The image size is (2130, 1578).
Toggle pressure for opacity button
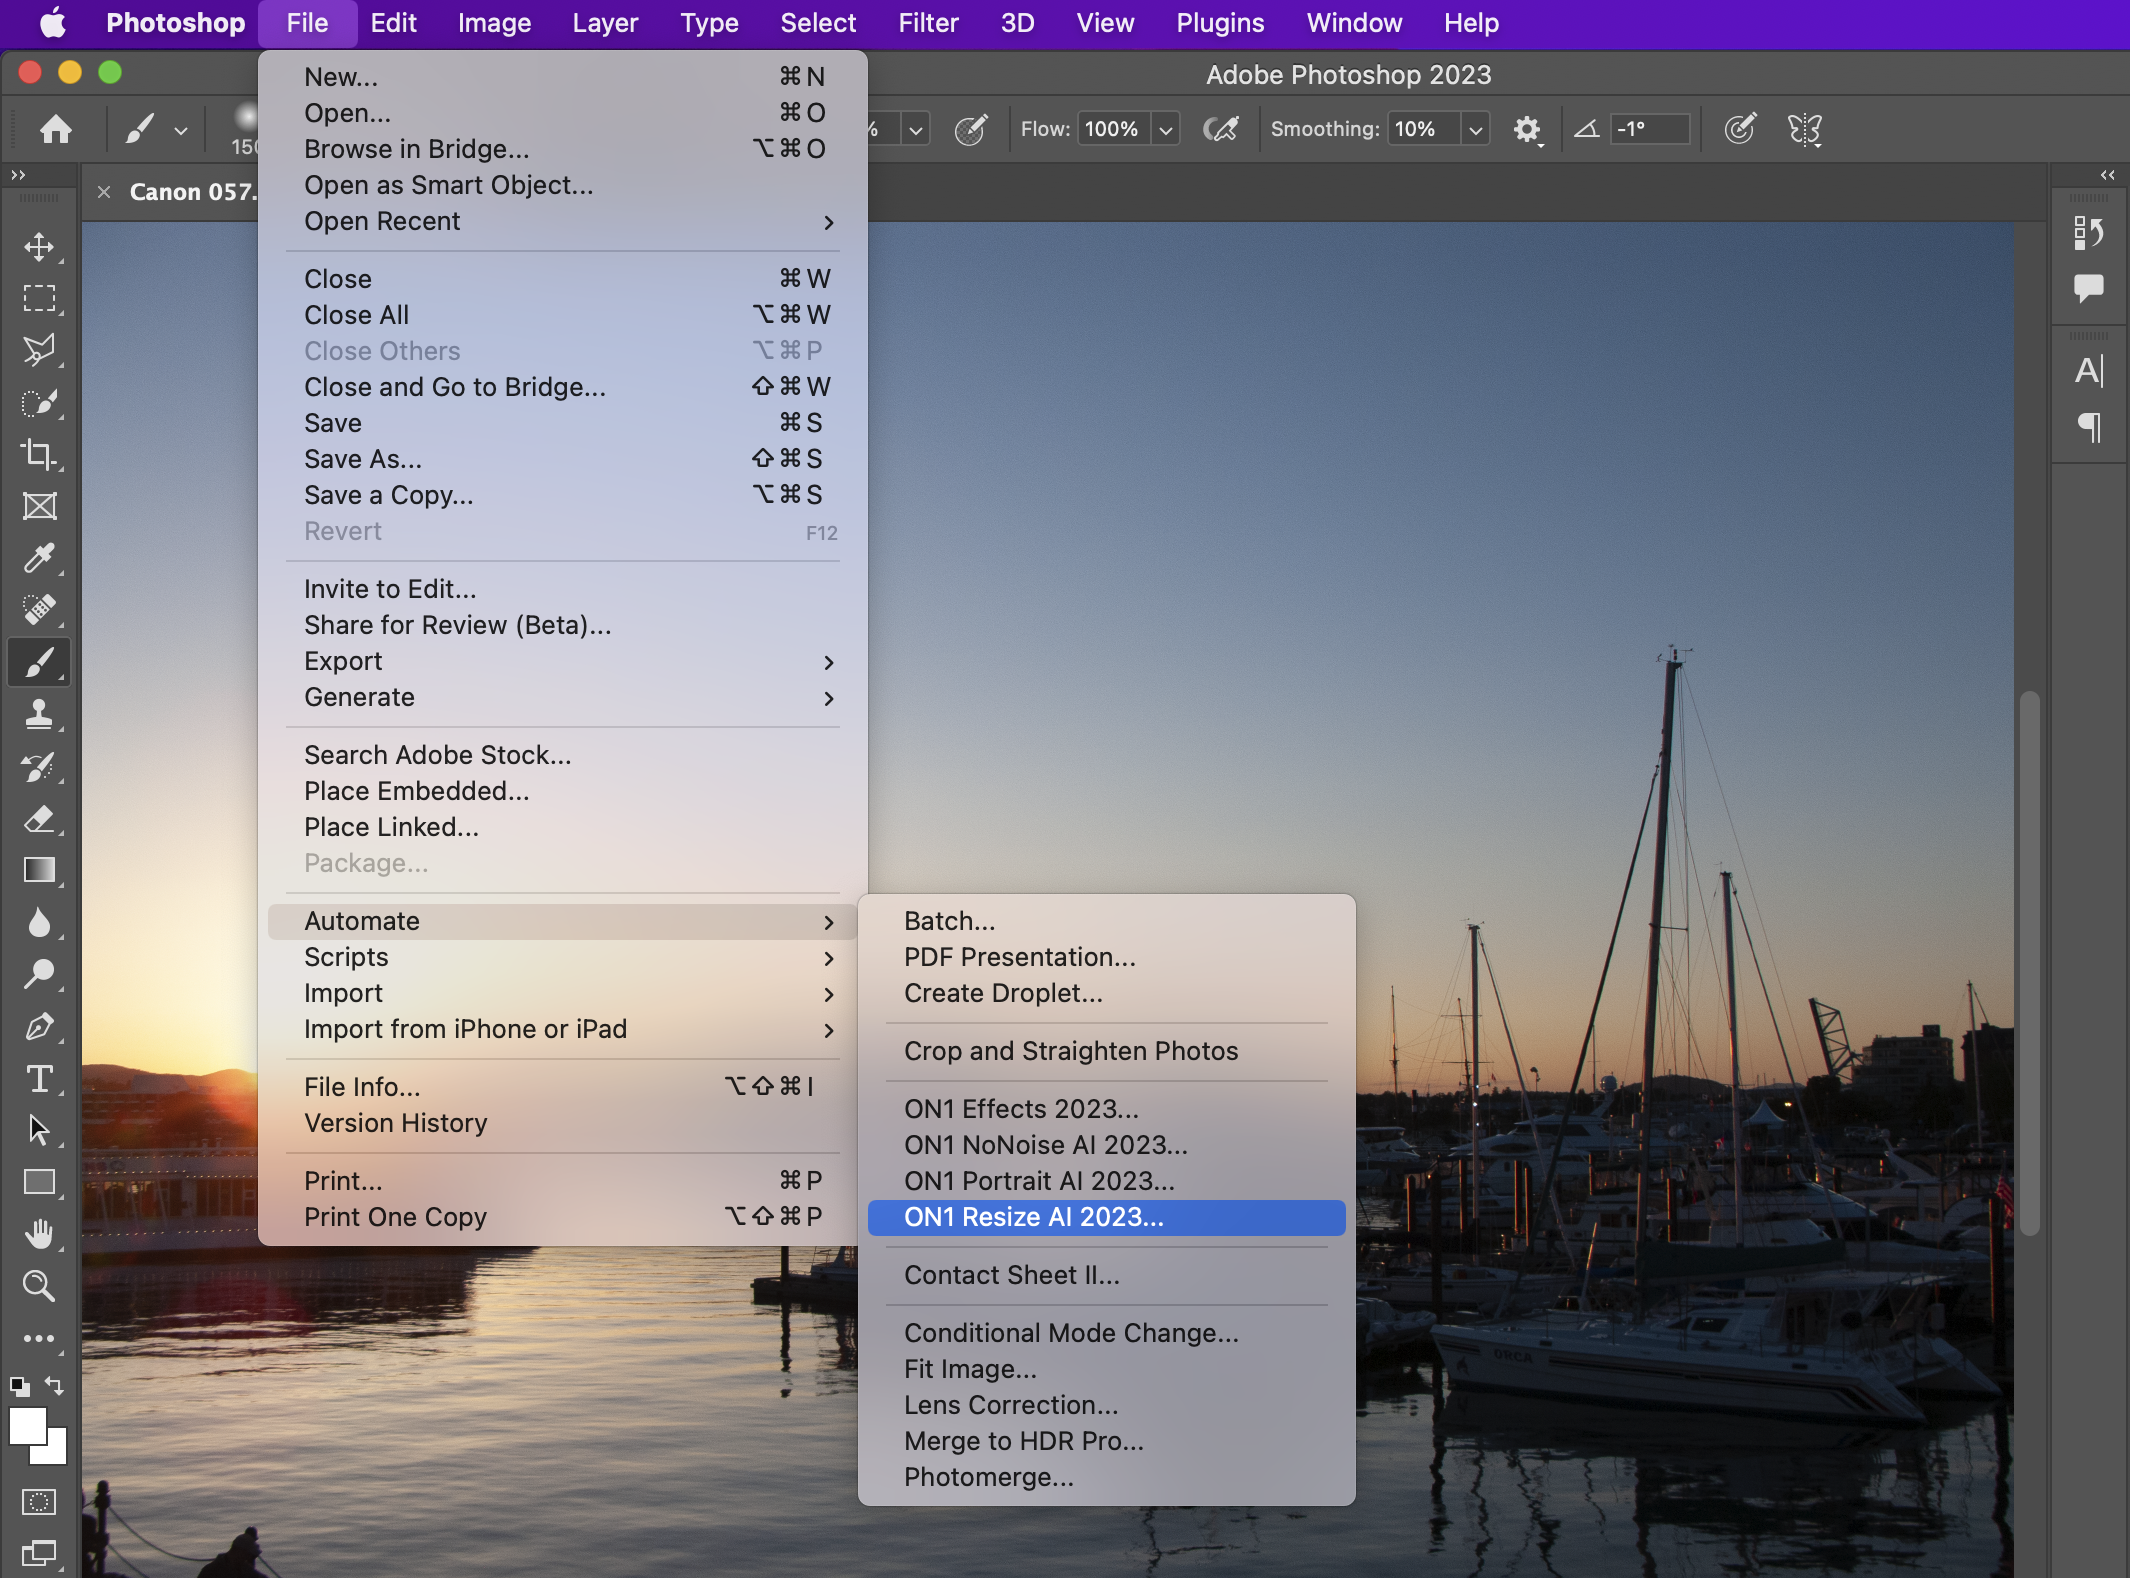pos(971,129)
